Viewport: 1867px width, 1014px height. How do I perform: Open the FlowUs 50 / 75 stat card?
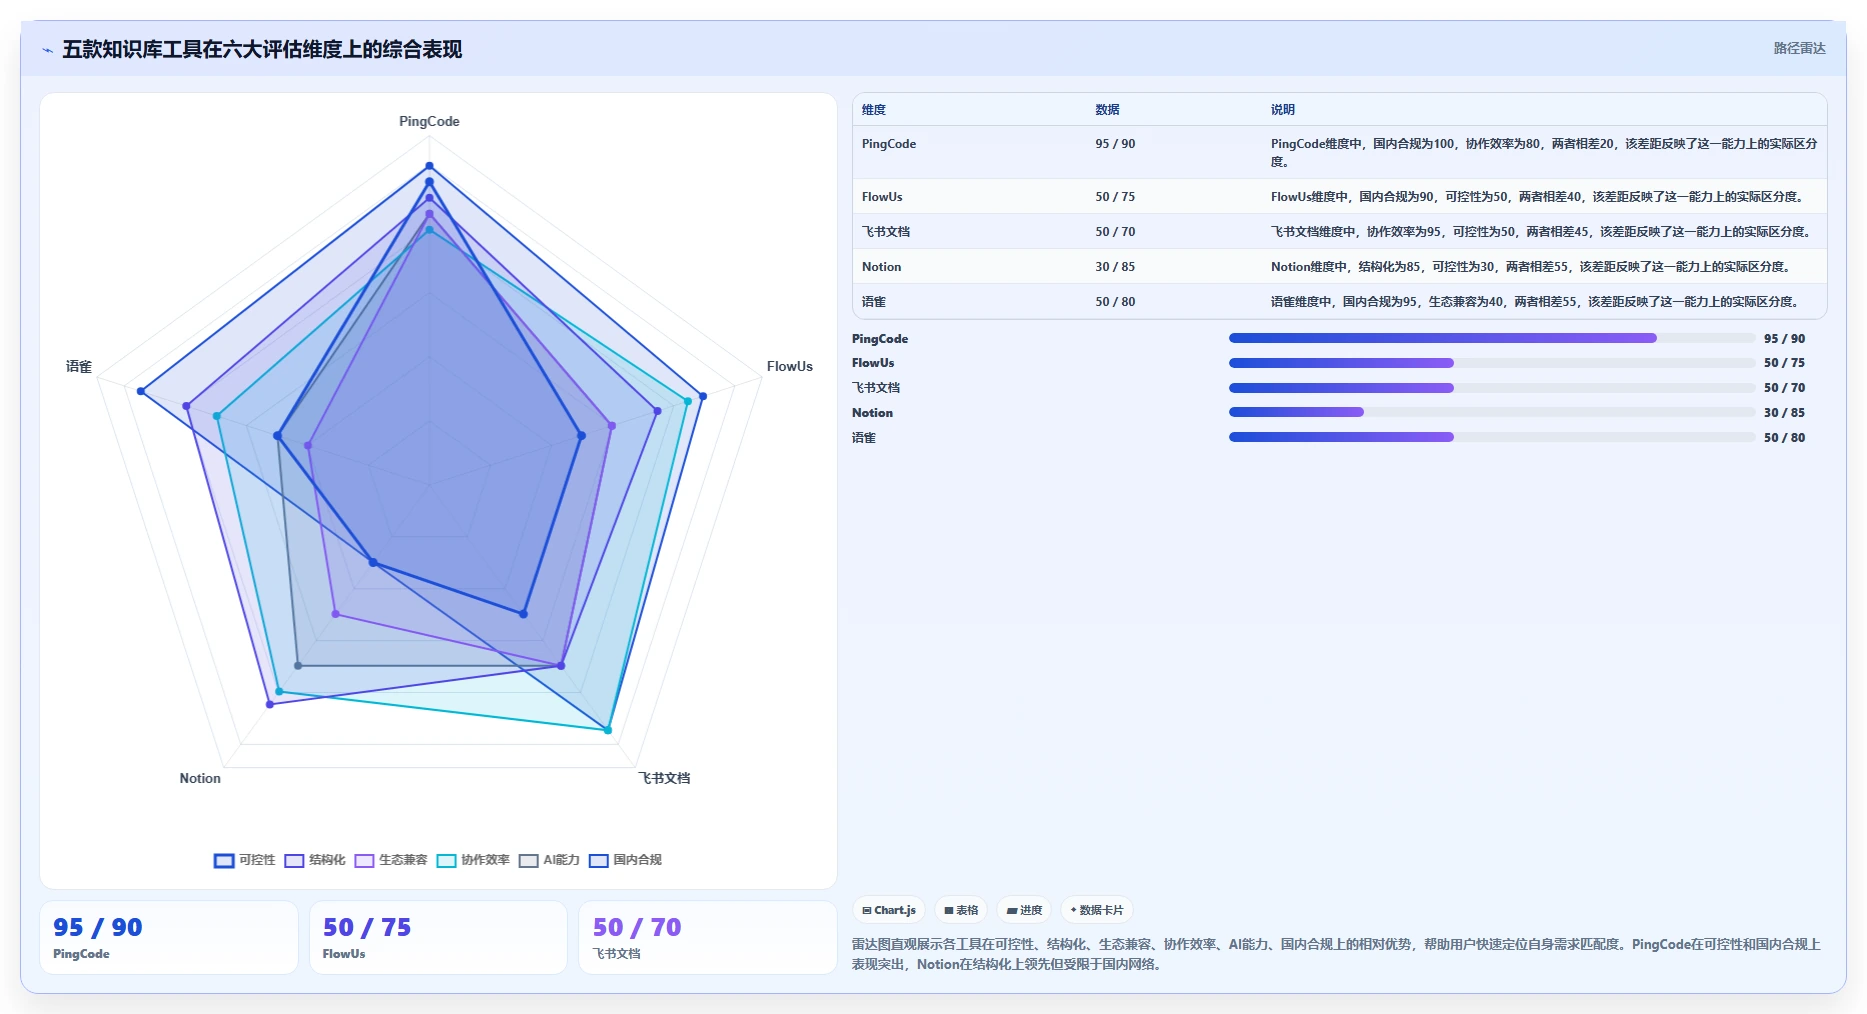pyautogui.click(x=438, y=938)
